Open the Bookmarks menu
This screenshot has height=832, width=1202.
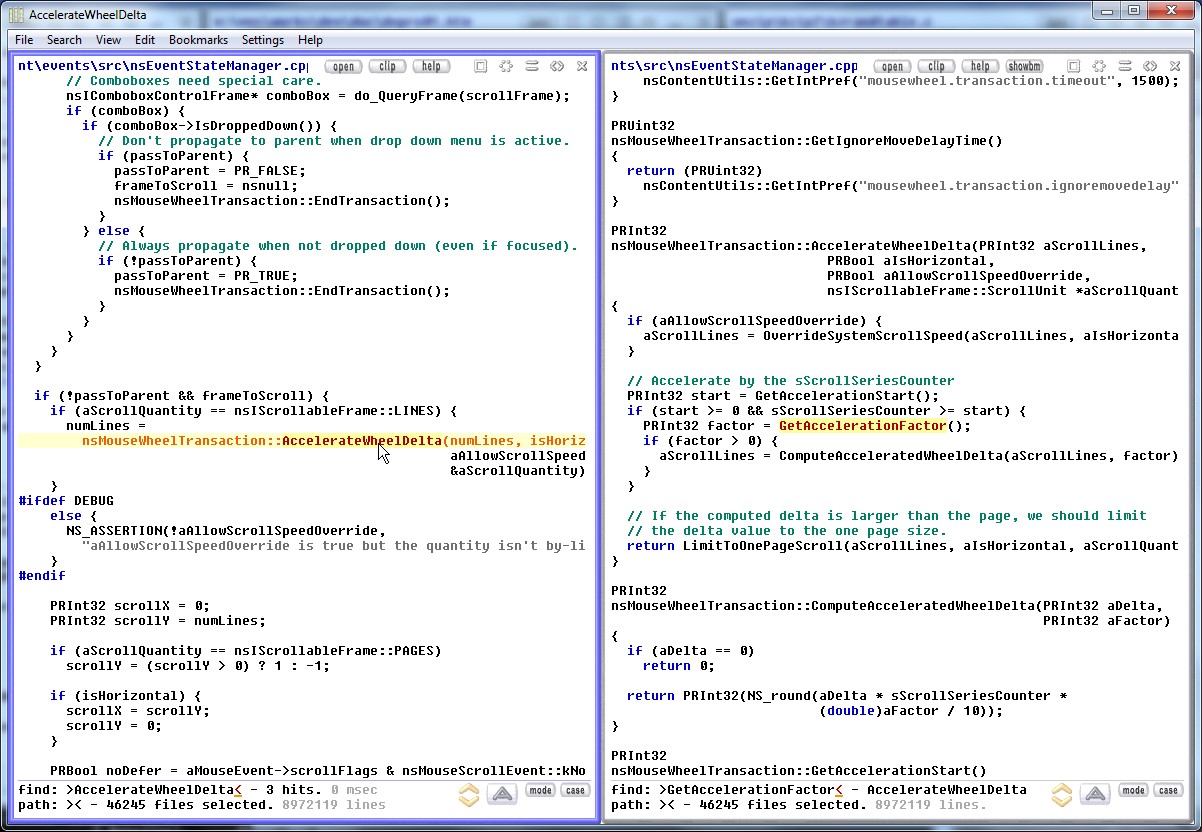coord(198,40)
